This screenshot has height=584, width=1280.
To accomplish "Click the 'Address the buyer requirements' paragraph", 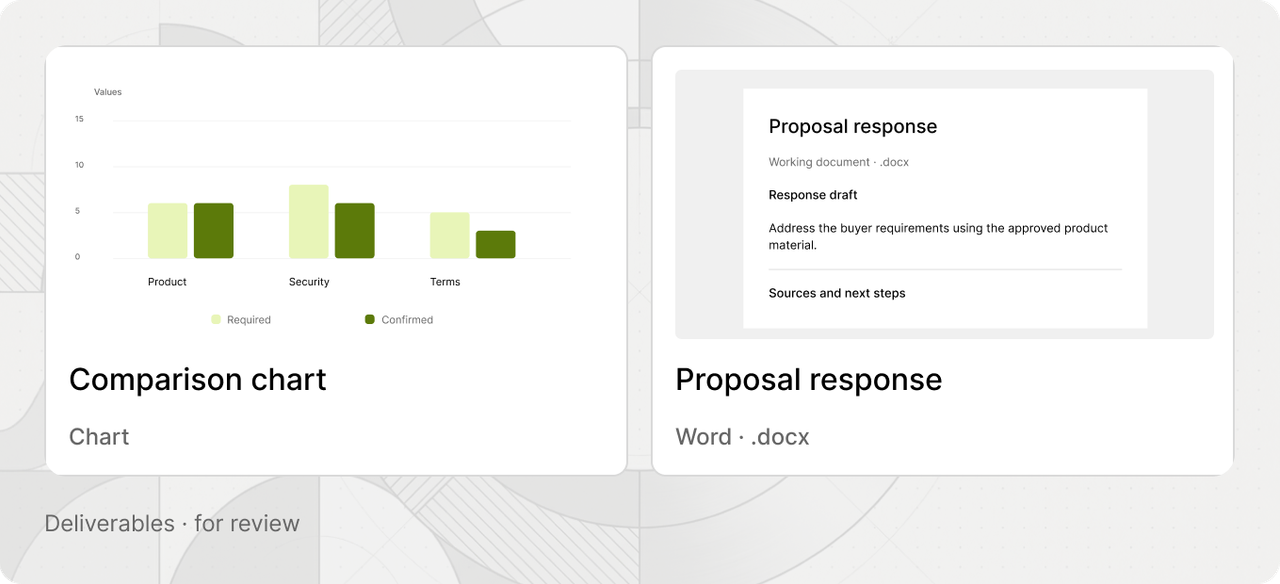I will tap(939, 236).
